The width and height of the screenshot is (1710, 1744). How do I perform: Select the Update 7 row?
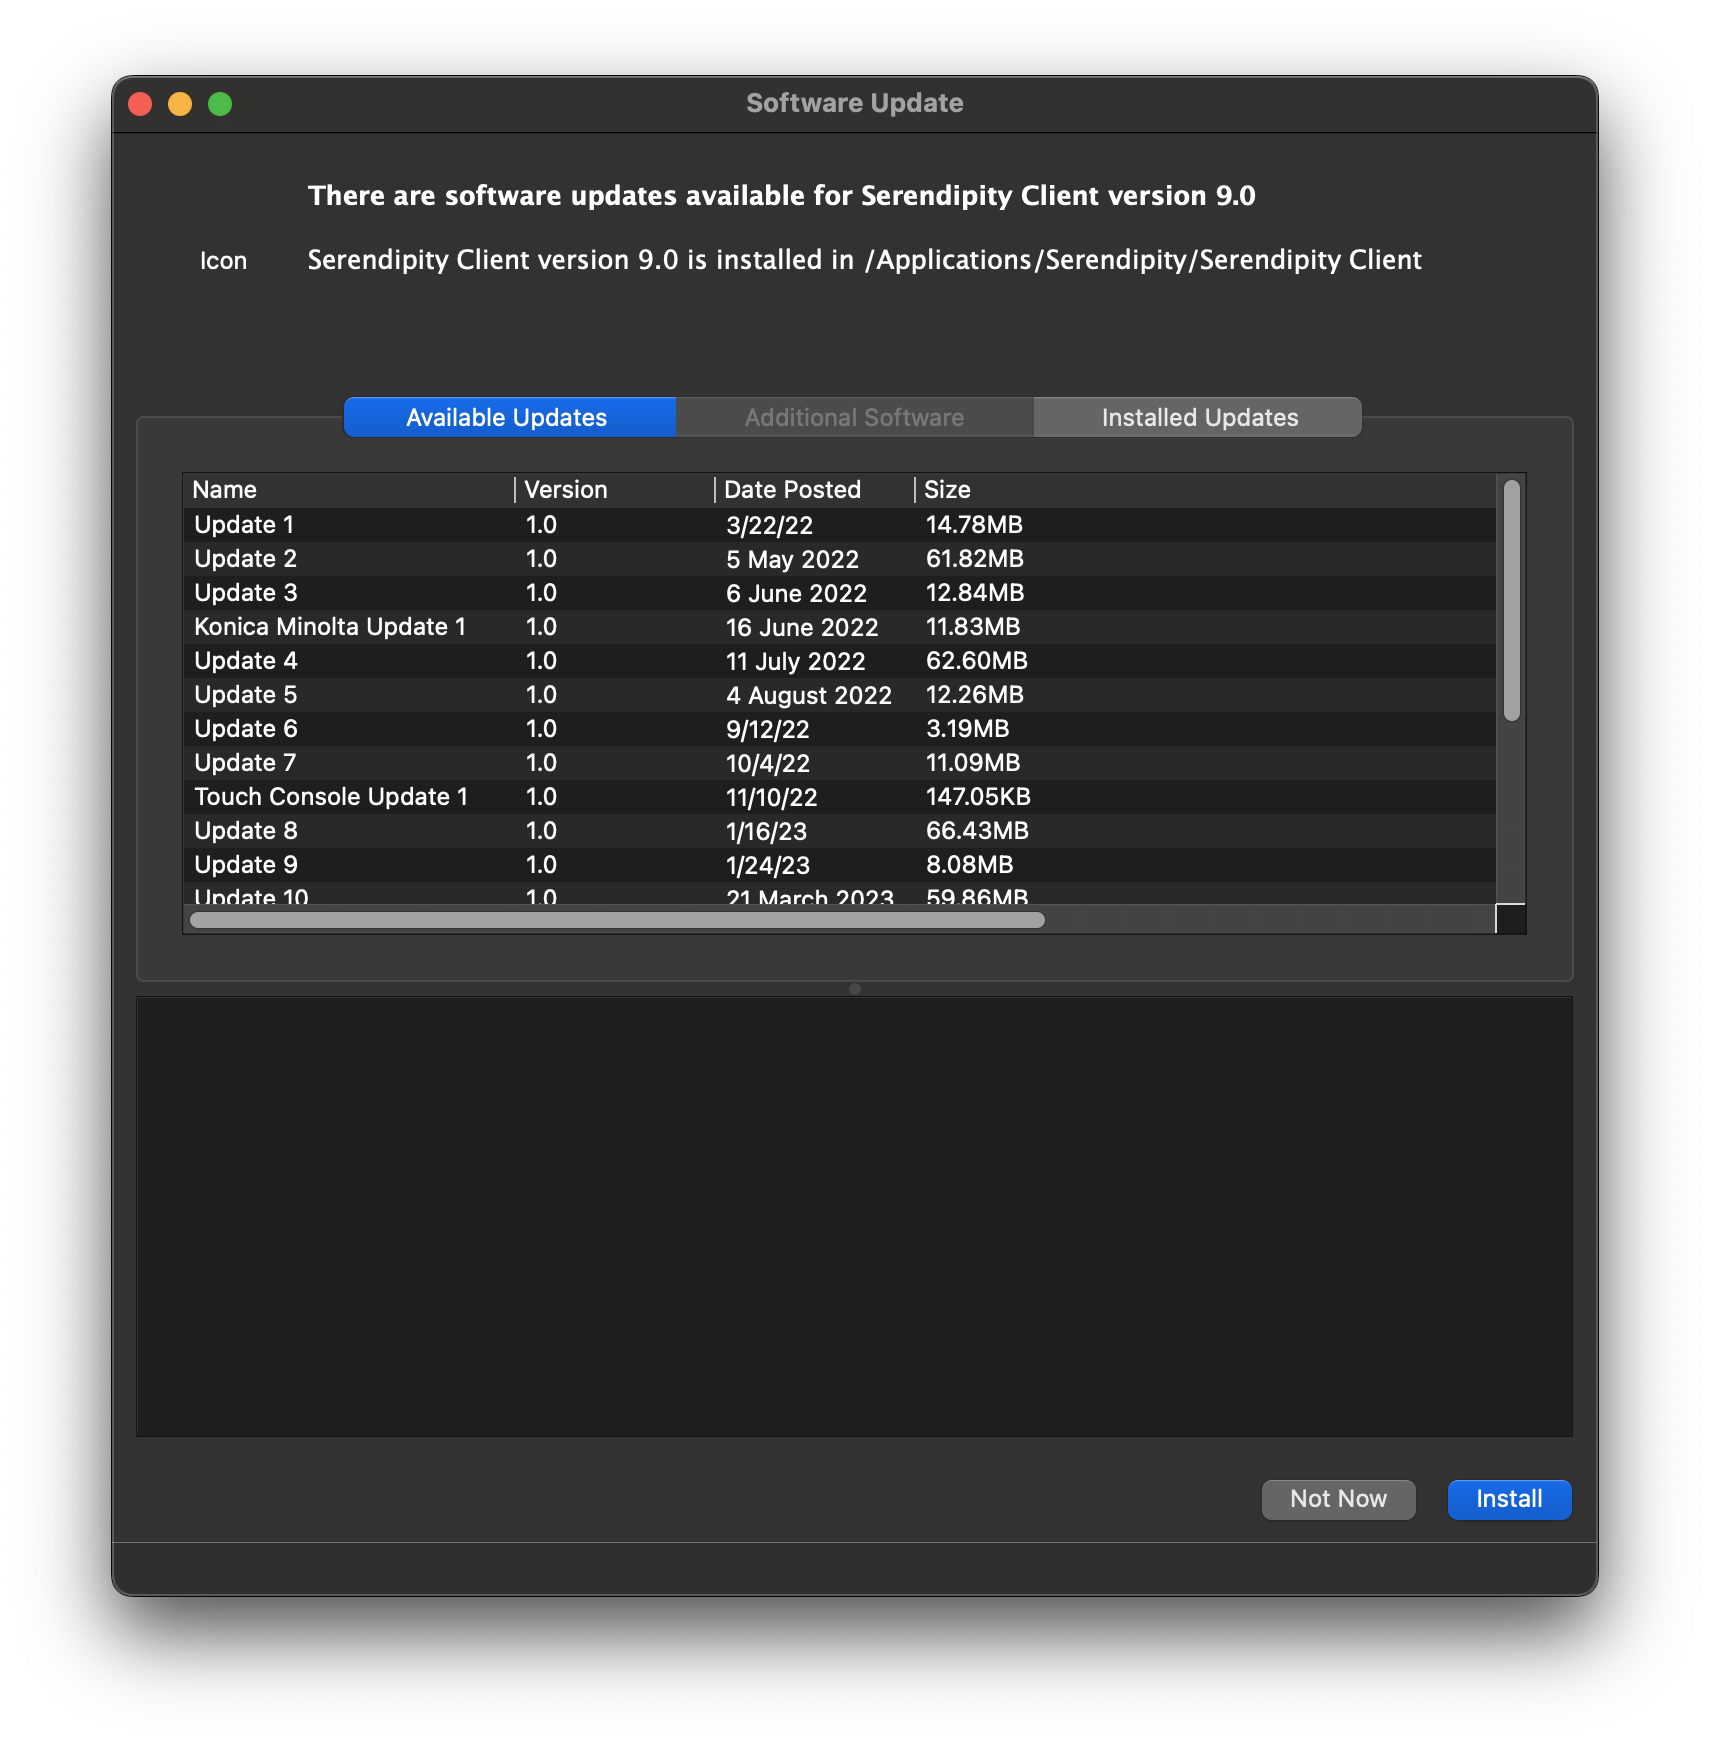839,763
